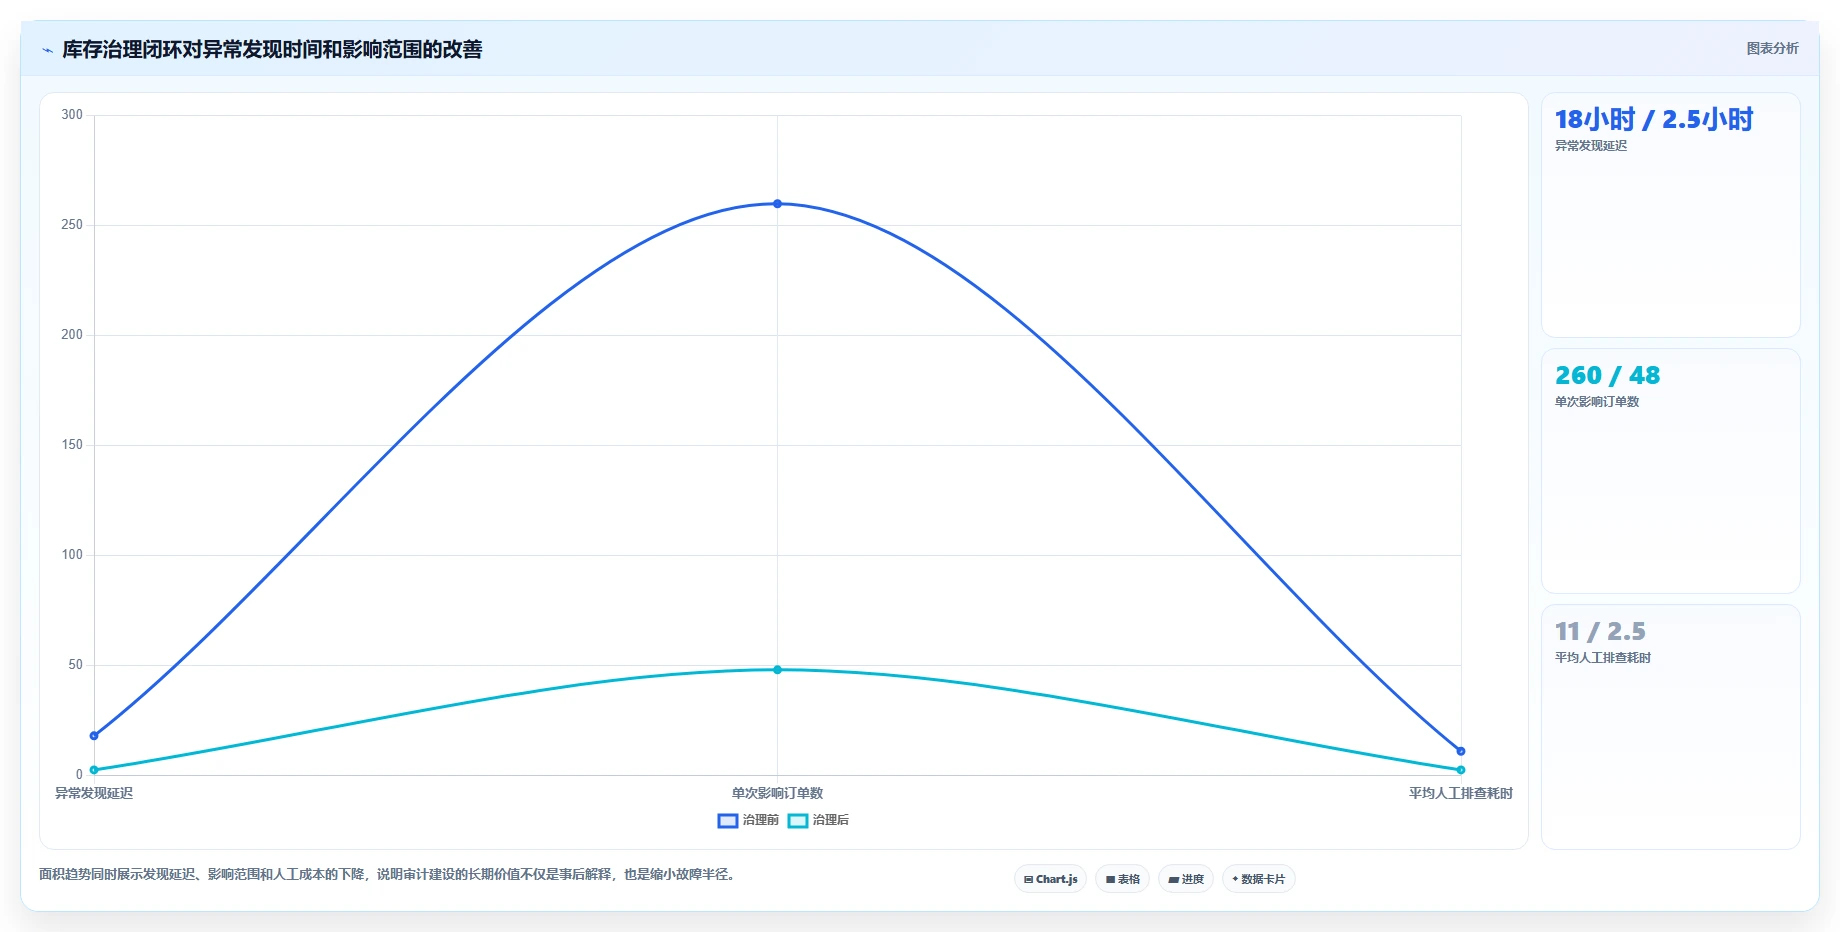This screenshot has height=932, width=1840.
Task: Click the Chart.js tag pill
Action: point(1050,879)
